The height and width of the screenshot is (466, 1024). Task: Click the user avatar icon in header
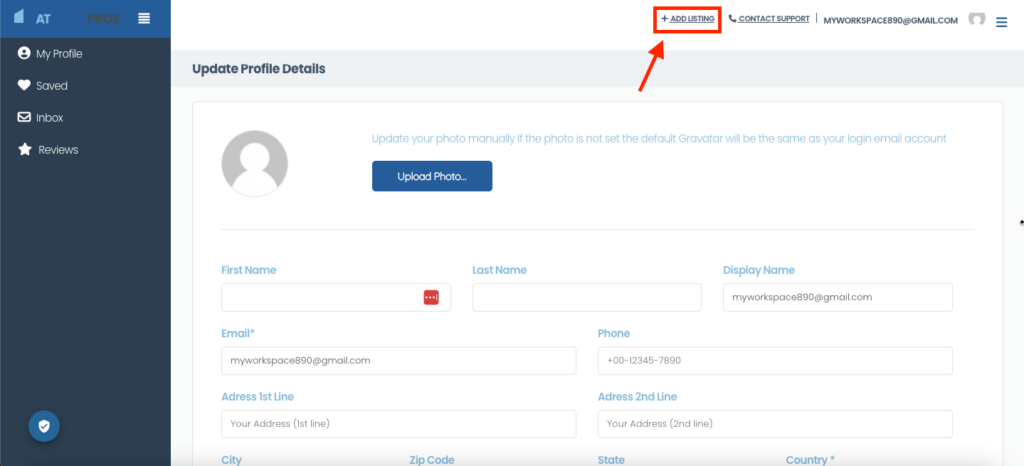(977, 19)
